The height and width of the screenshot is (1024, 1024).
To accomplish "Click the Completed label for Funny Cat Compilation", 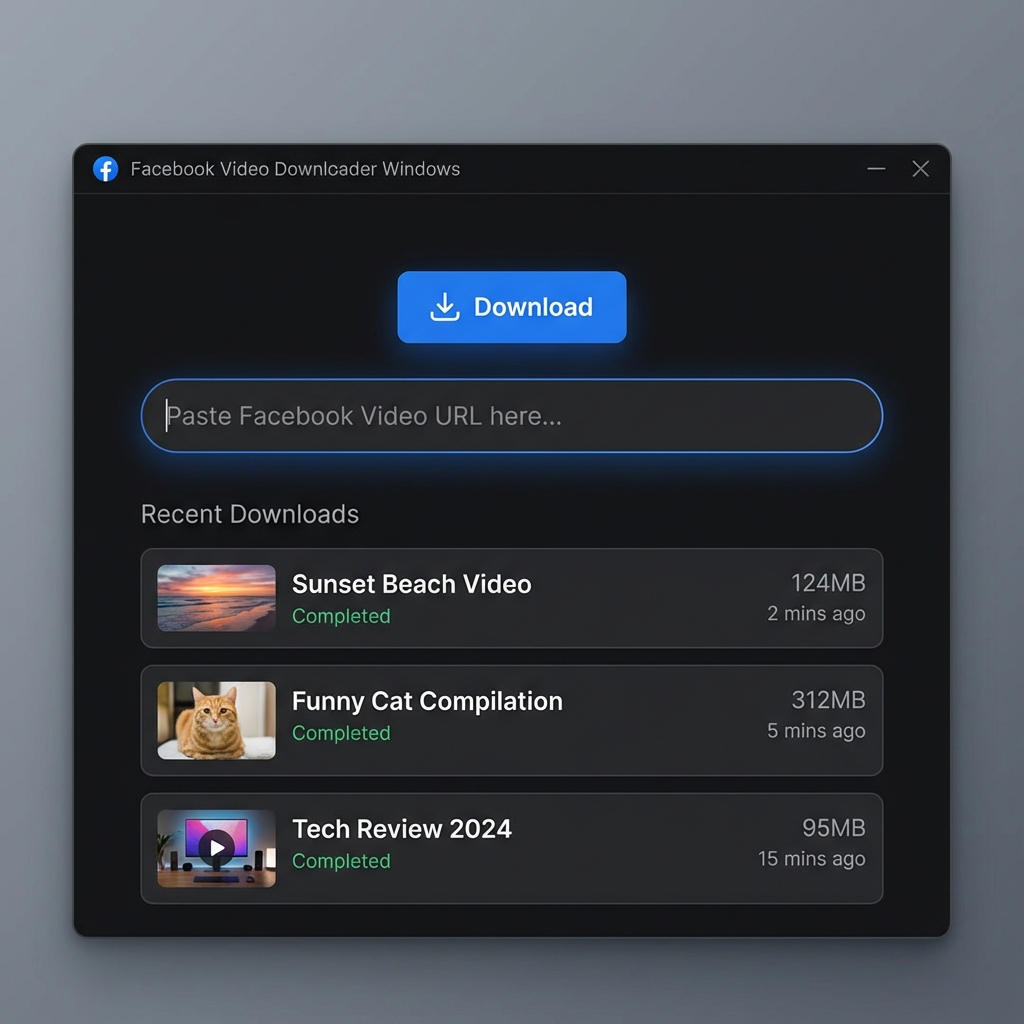I will (x=341, y=733).
